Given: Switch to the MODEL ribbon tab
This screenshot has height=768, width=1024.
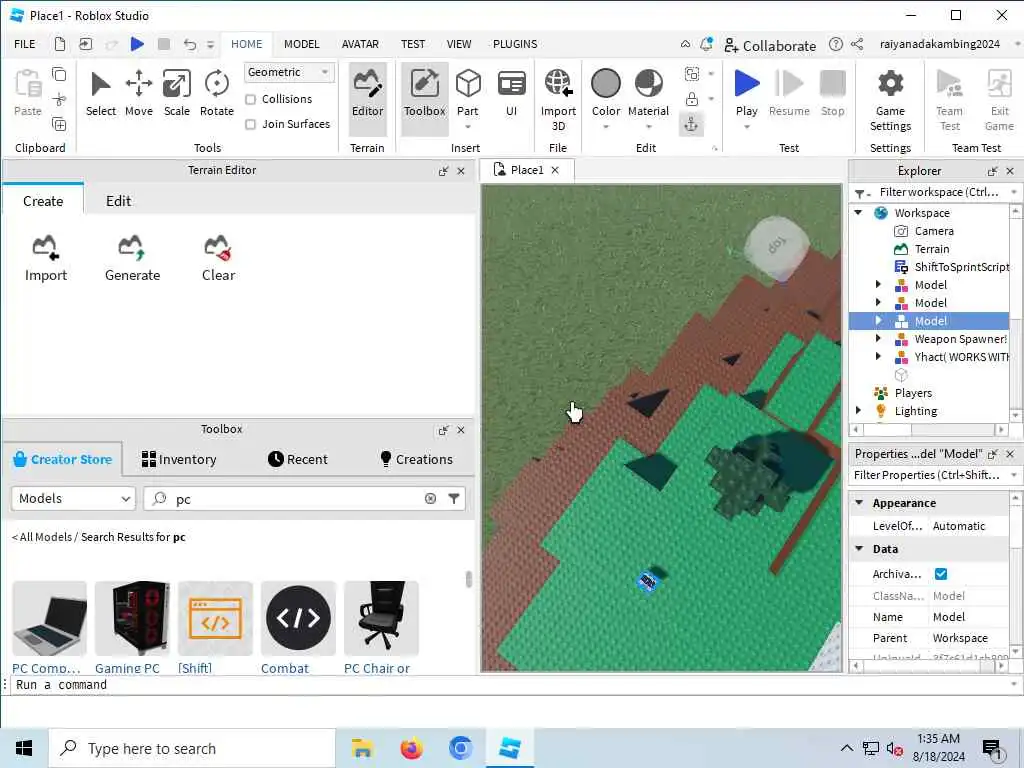Looking at the screenshot, I should click(x=301, y=44).
